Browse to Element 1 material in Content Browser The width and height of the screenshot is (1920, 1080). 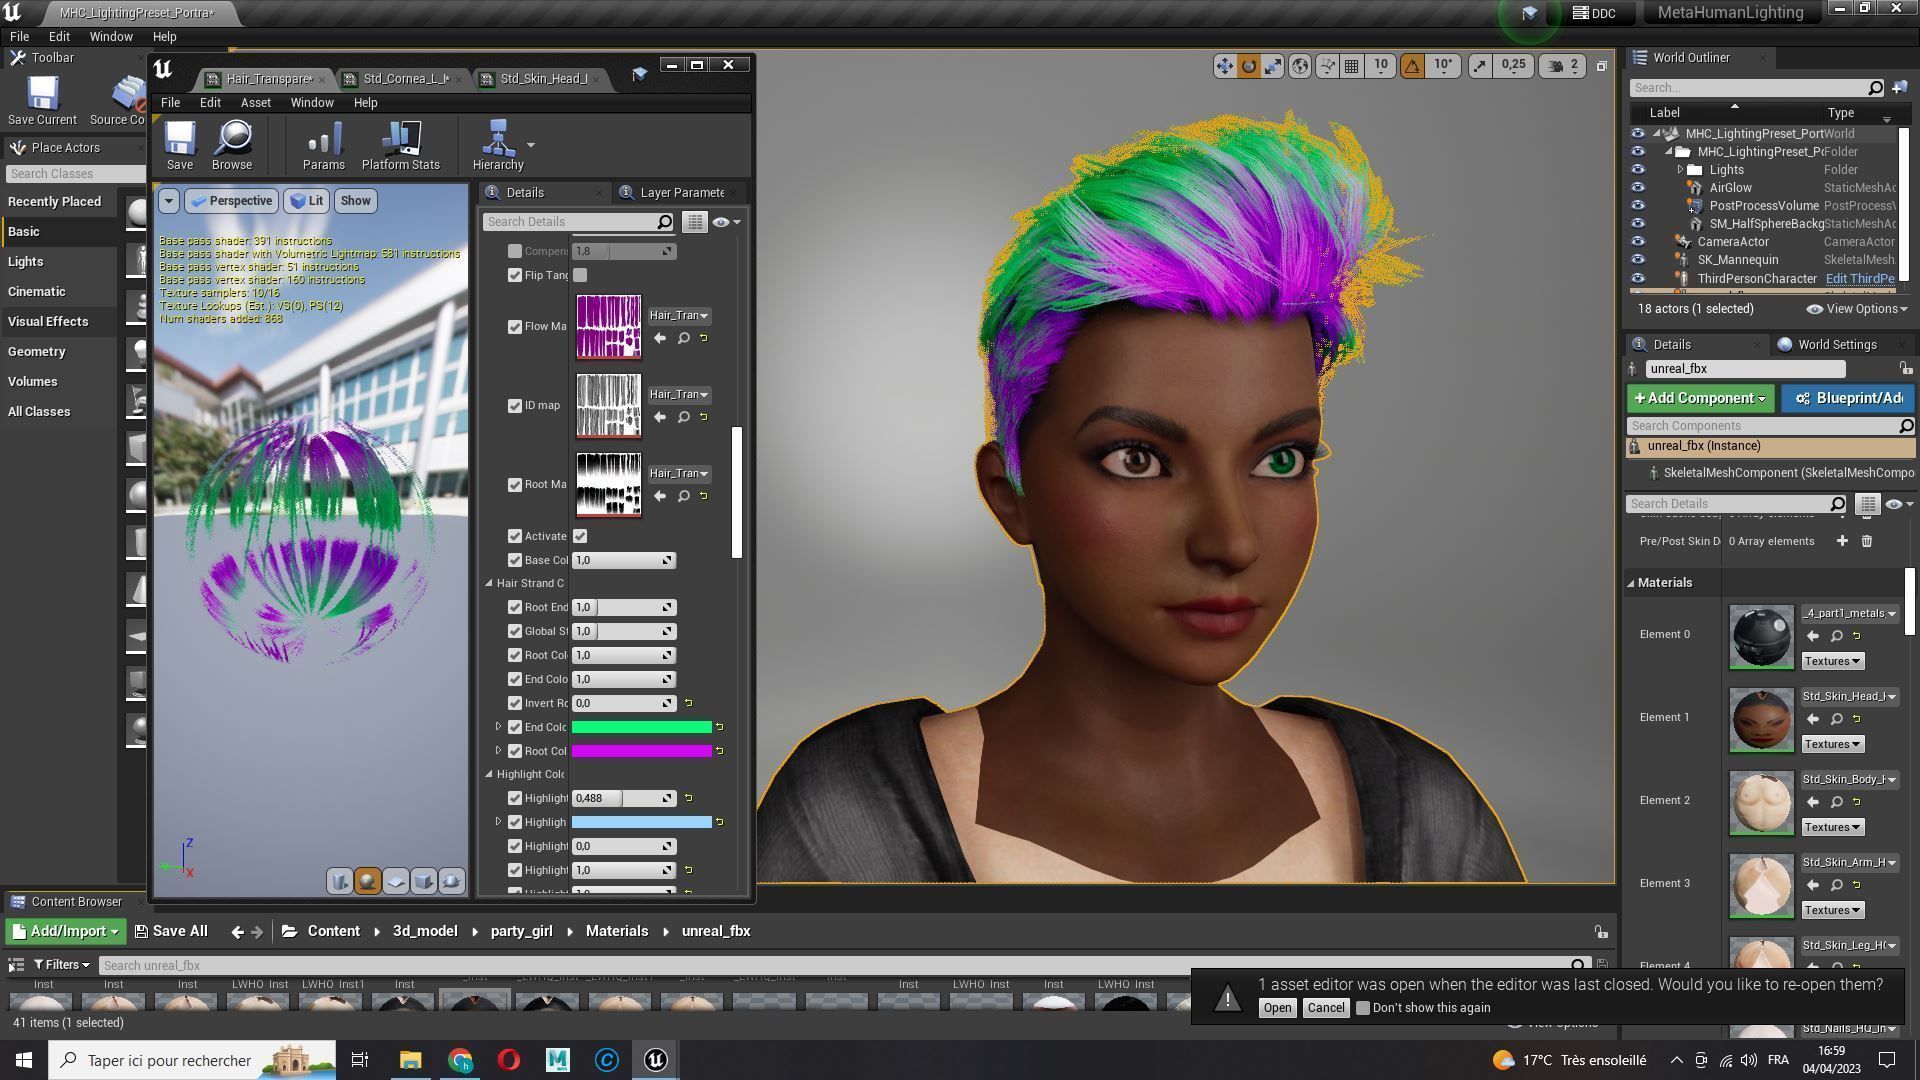click(1837, 719)
